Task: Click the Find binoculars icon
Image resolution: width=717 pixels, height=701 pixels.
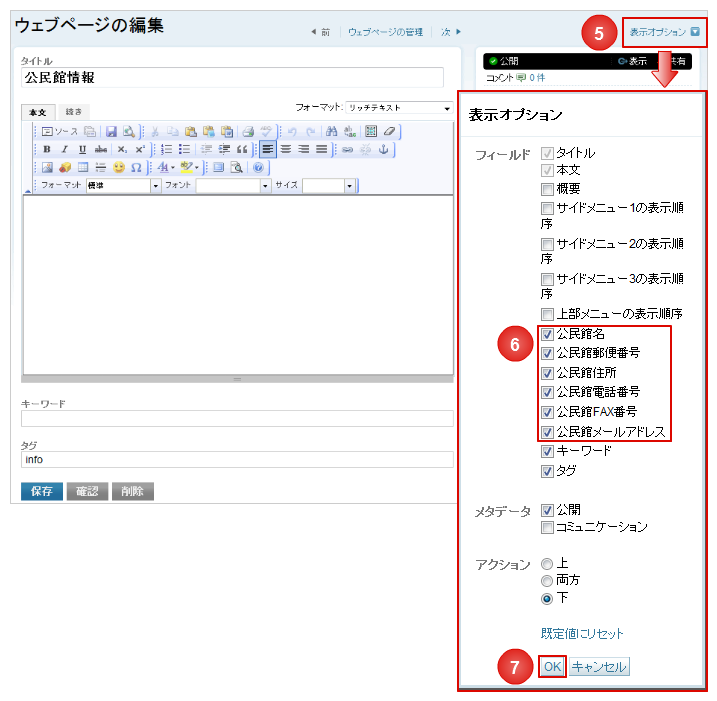Action: coord(332,132)
